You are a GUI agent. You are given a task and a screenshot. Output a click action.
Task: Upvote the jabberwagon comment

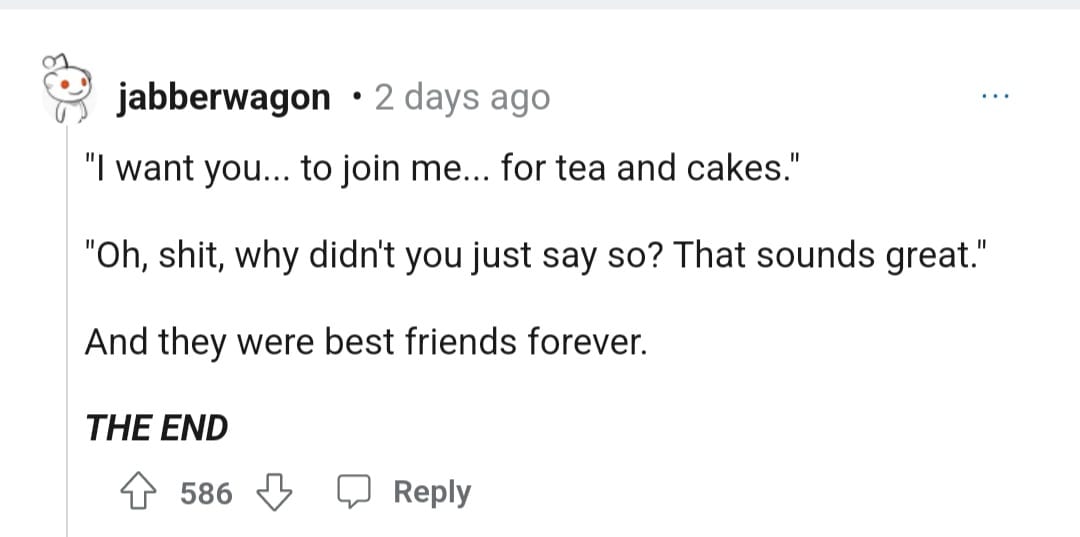point(138,493)
